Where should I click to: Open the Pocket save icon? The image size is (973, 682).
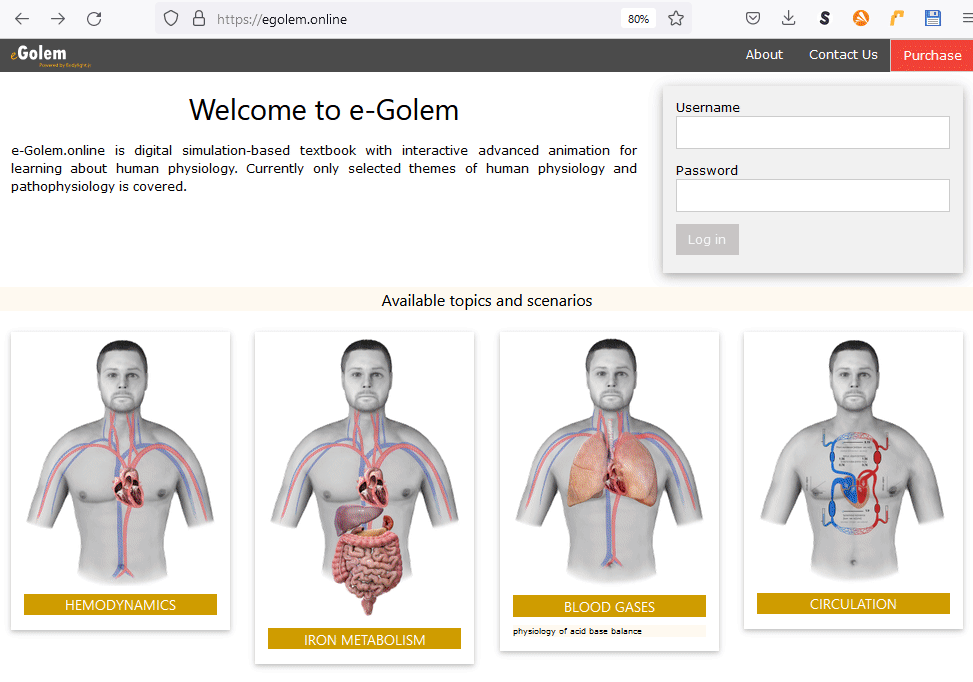753,18
